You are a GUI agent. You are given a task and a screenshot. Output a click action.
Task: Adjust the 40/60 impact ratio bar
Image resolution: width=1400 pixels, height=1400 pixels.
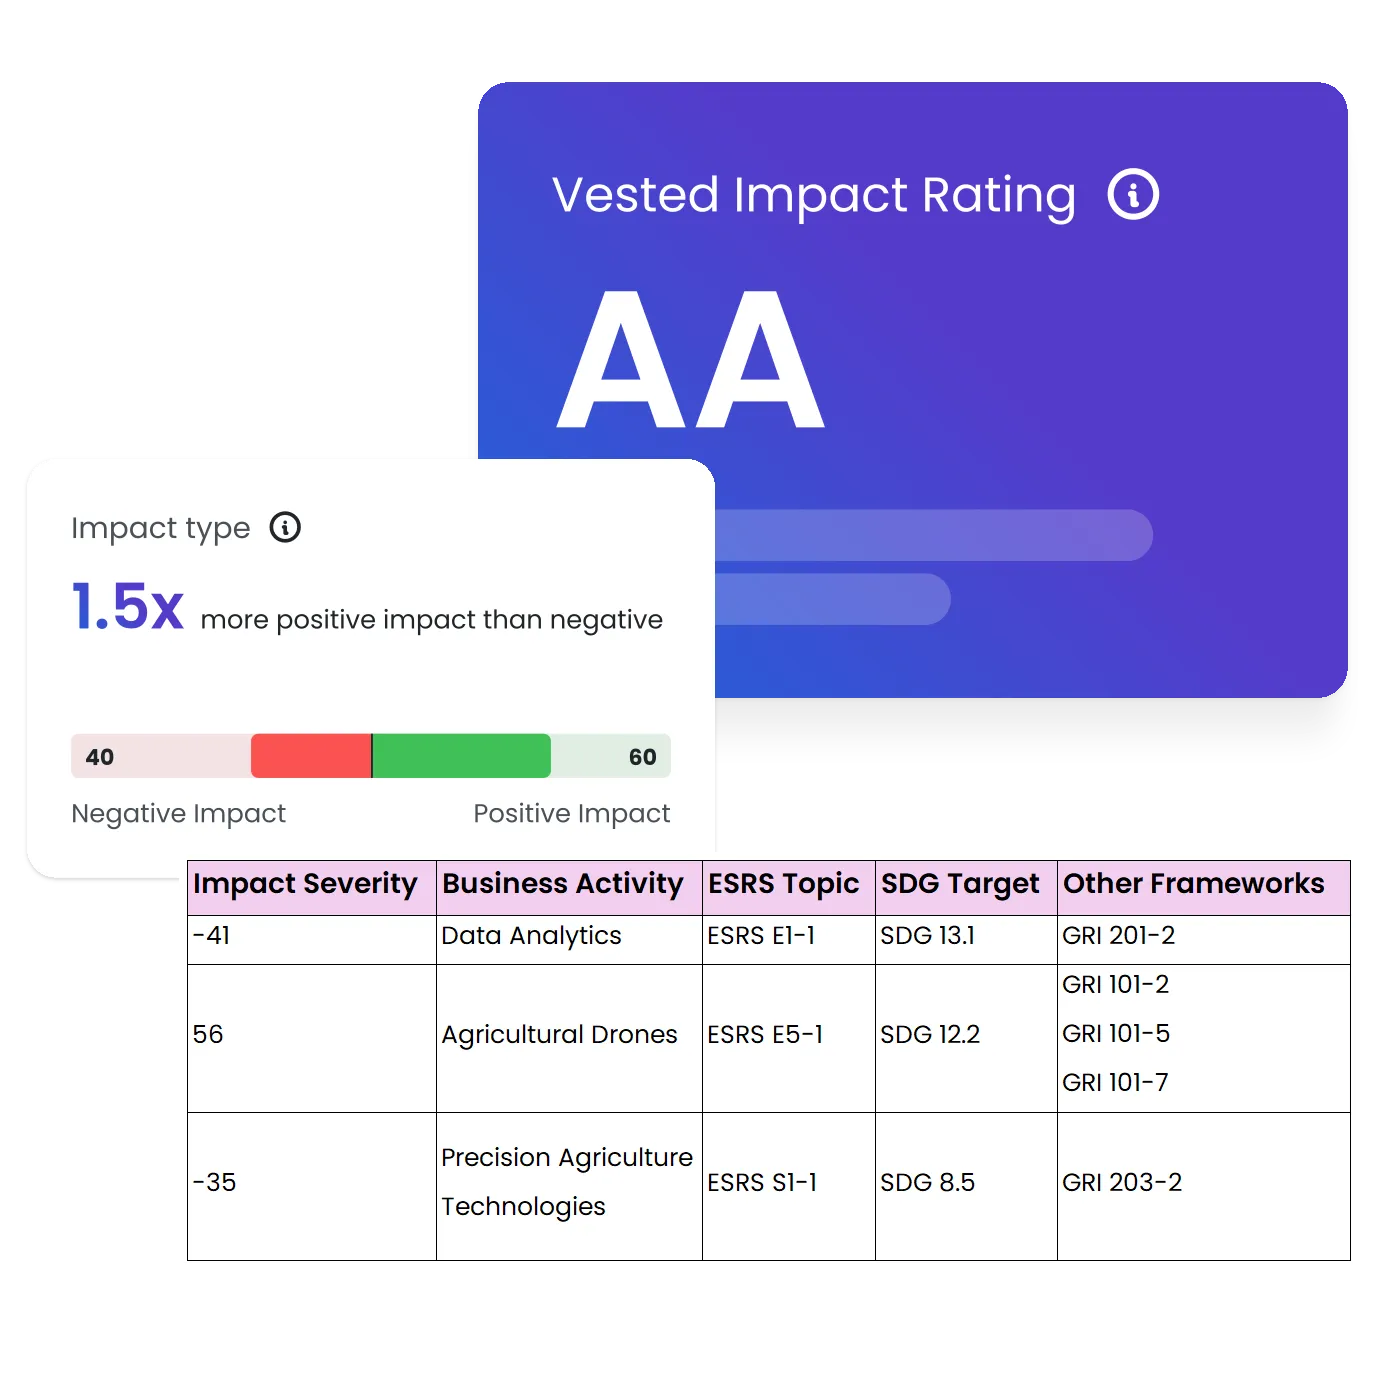click(x=370, y=756)
